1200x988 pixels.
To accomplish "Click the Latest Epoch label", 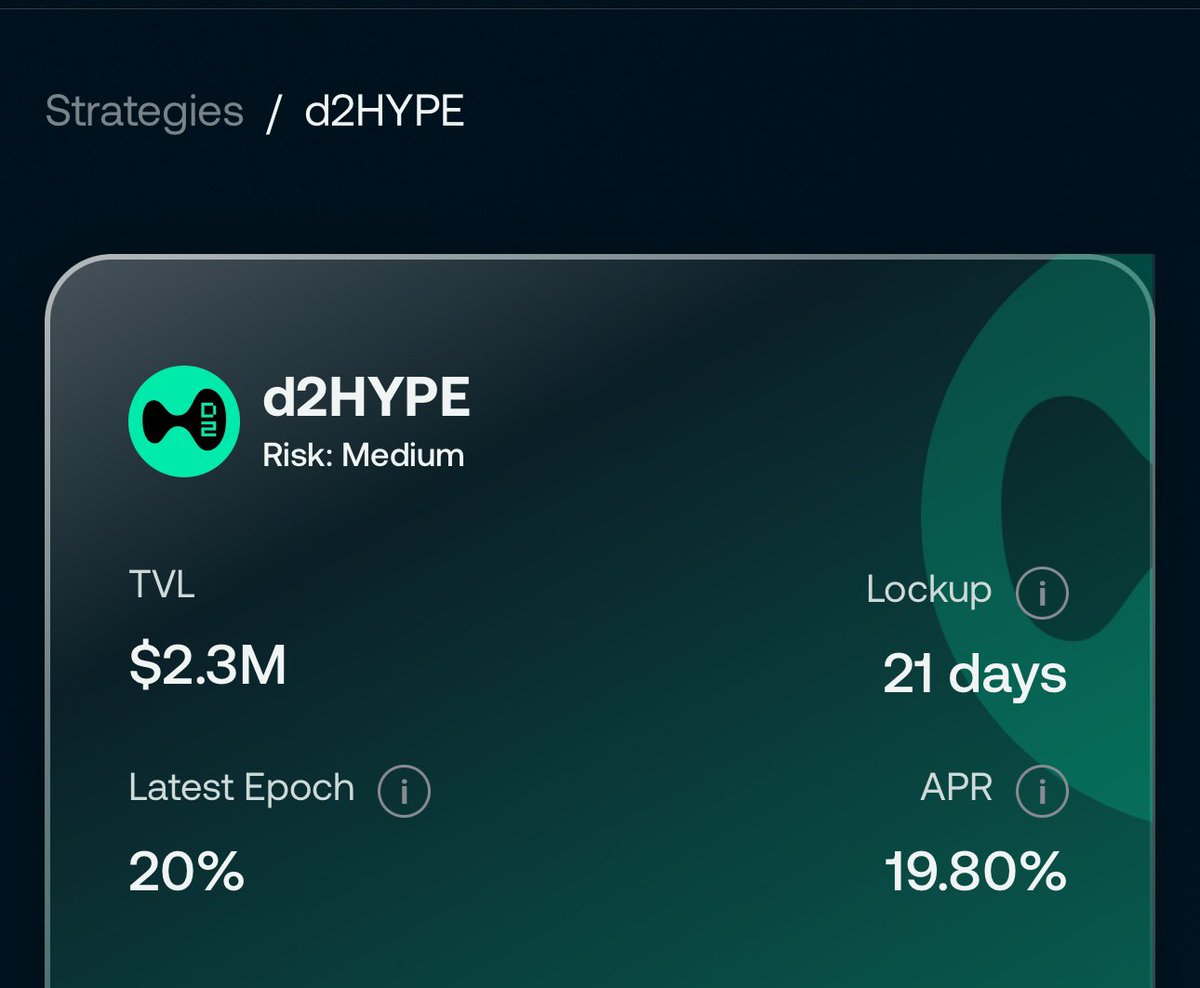I will coord(242,788).
